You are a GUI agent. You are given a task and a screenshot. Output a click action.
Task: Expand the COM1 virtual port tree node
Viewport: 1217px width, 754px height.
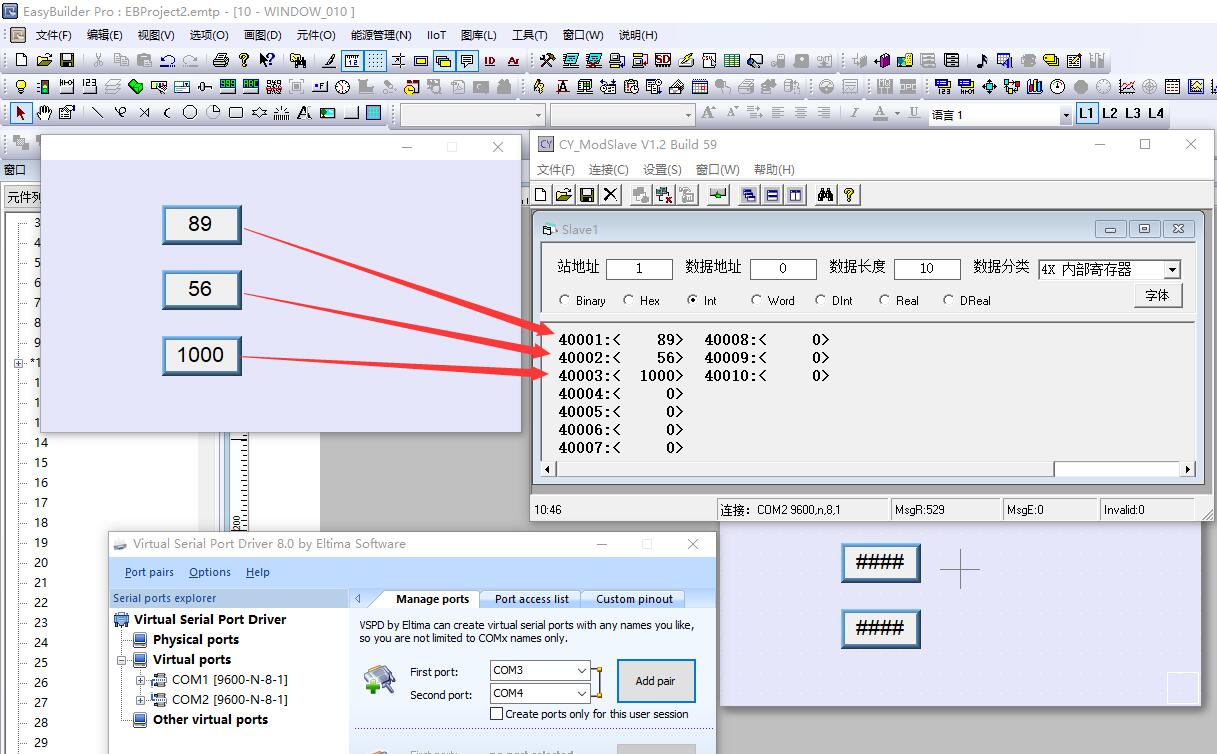(x=141, y=680)
